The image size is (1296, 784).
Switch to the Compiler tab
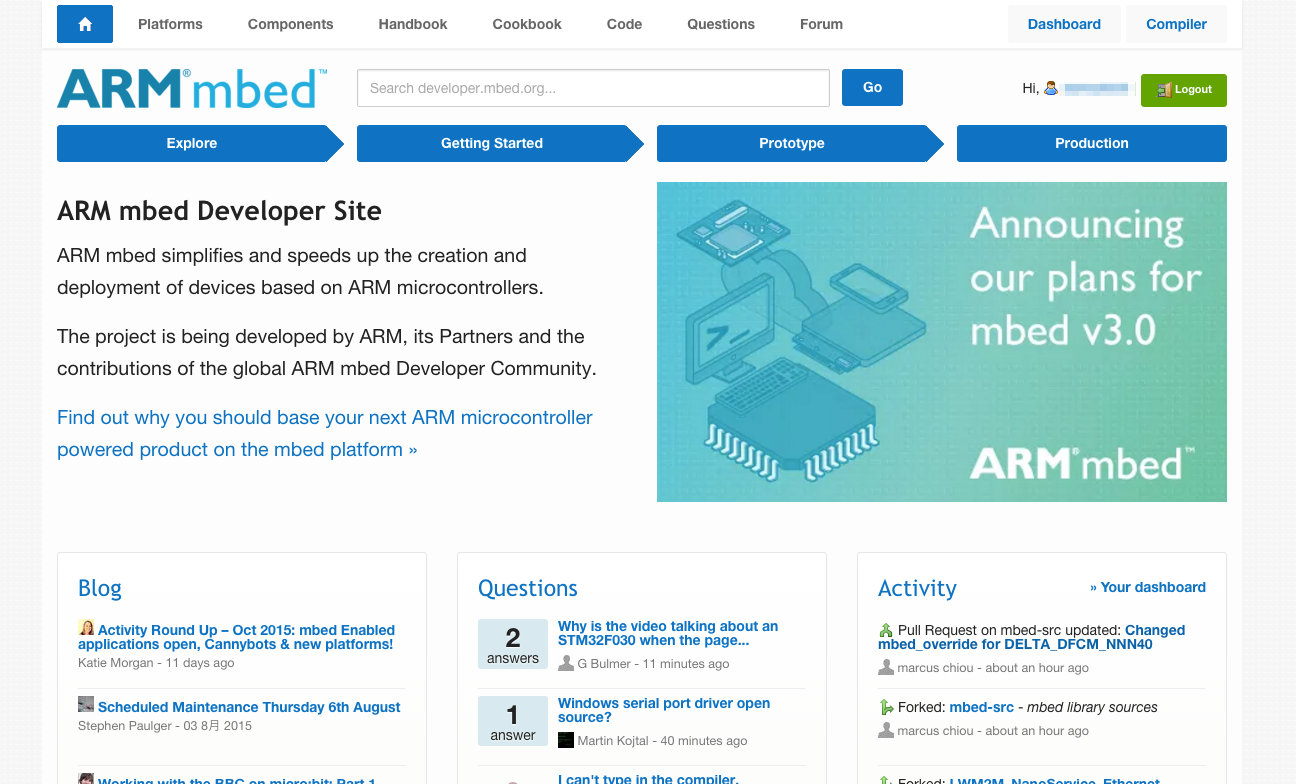1176,24
